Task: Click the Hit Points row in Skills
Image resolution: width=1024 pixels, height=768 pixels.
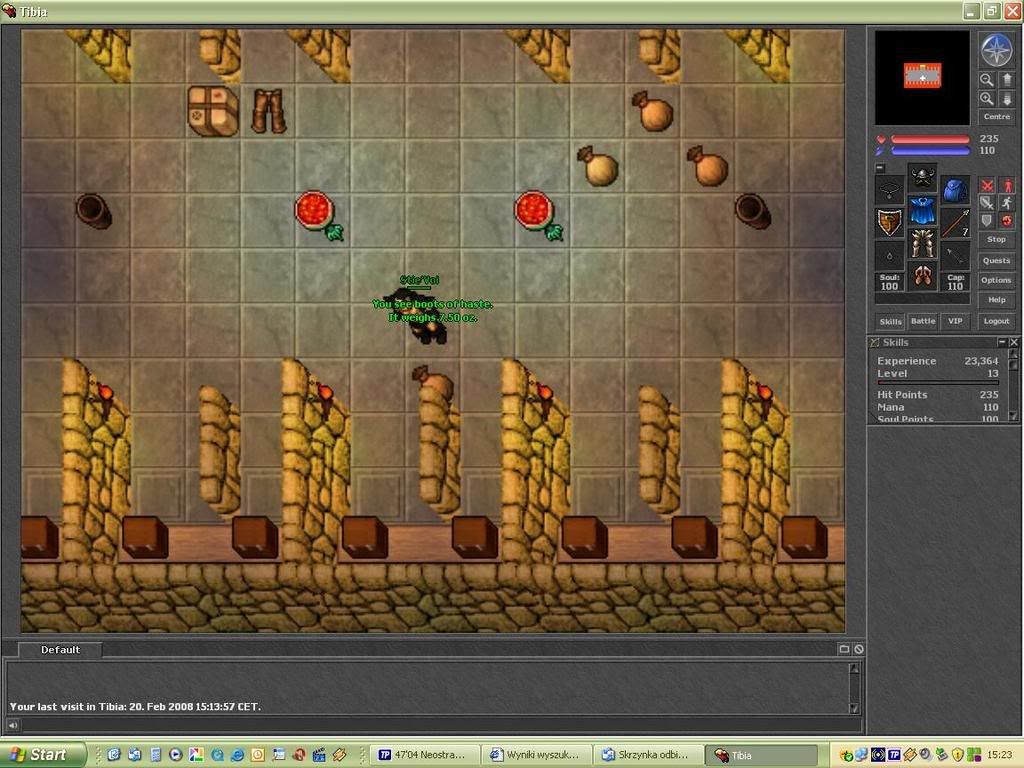Action: 938,395
